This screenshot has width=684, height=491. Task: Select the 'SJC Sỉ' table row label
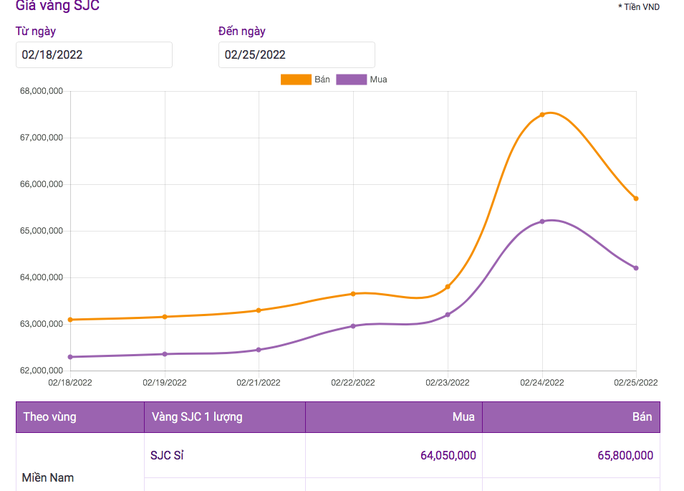168,455
